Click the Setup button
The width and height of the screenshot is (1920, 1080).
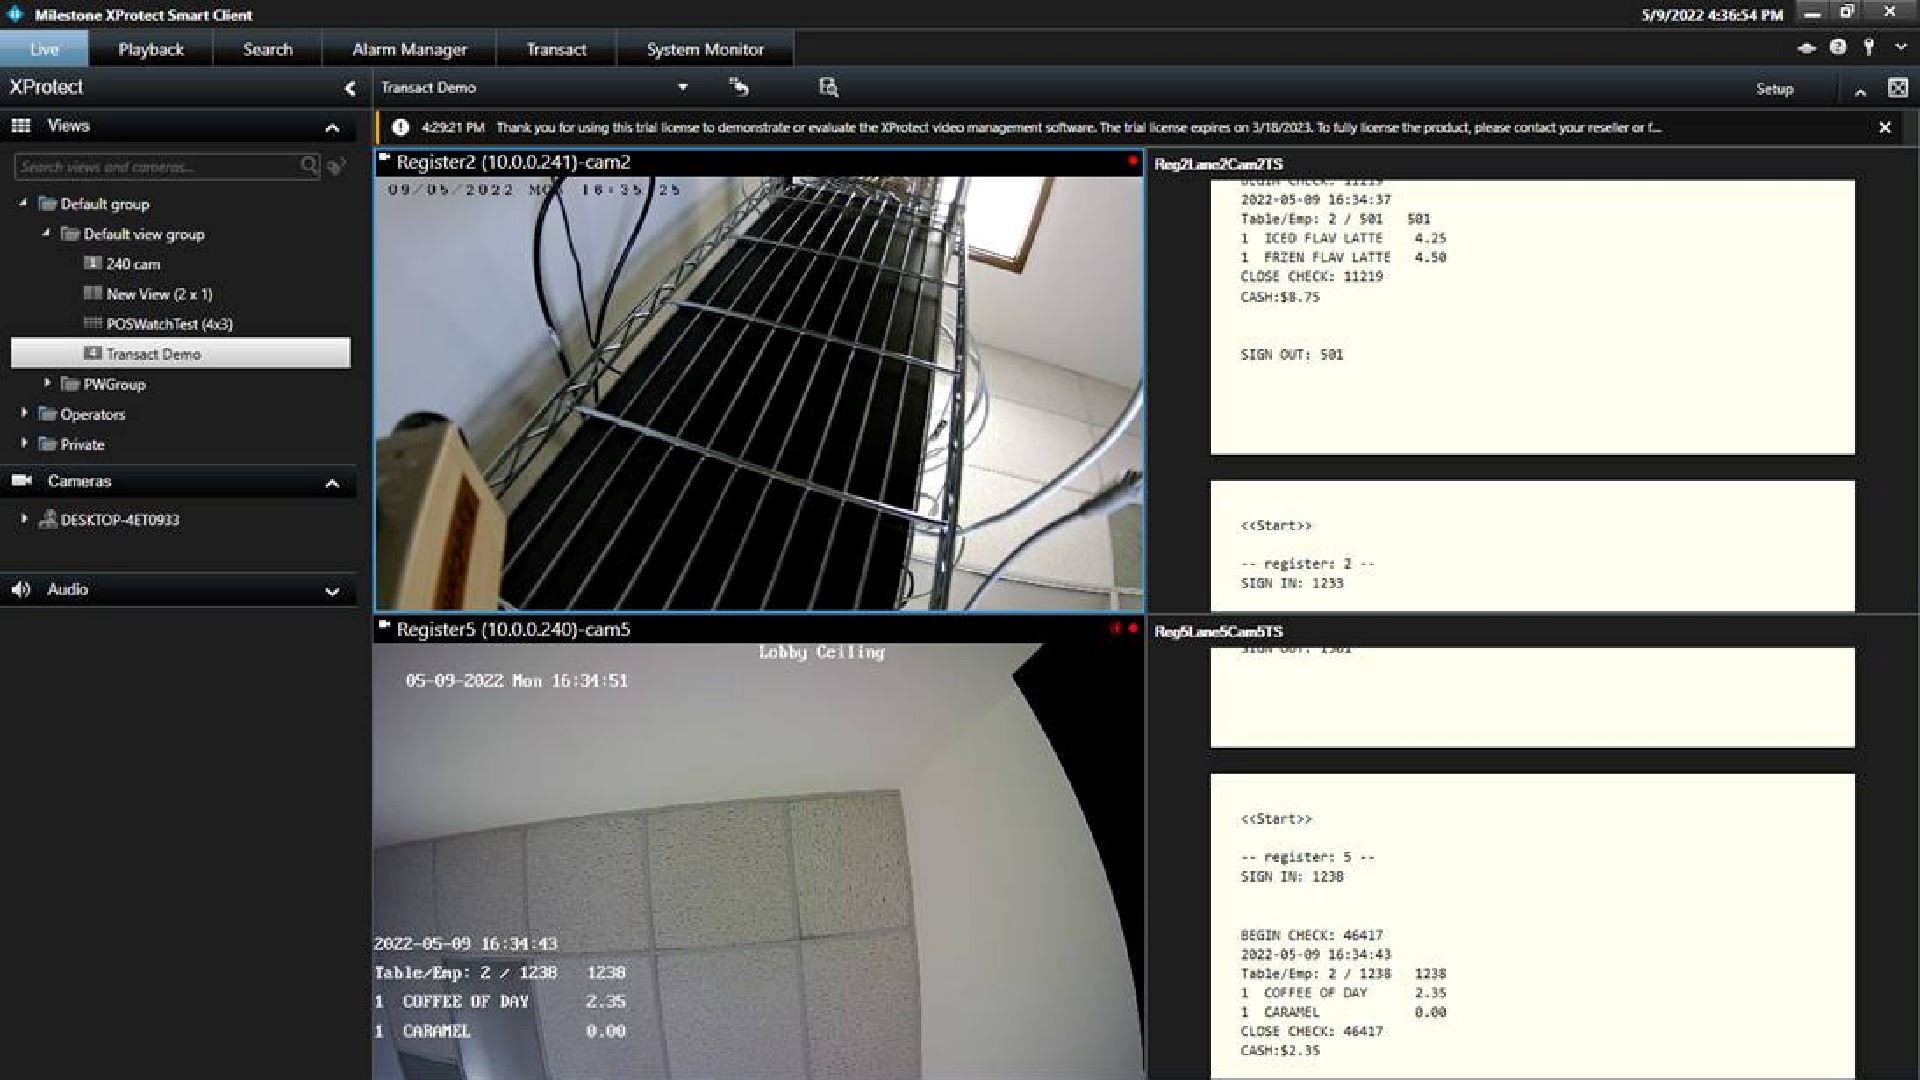[x=1774, y=89]
